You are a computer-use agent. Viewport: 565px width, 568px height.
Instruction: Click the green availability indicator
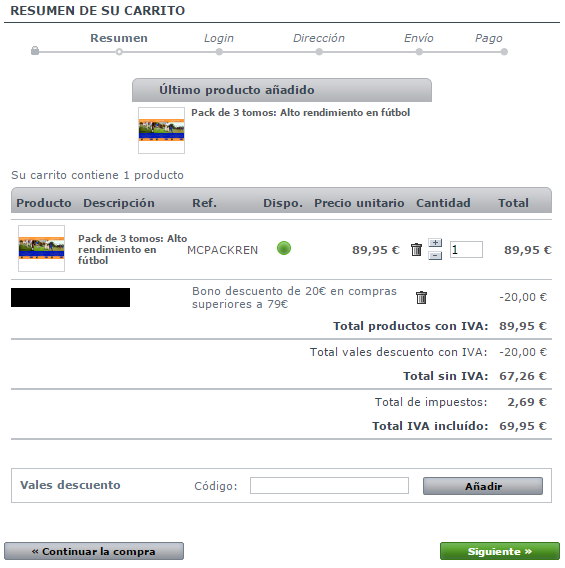click(284, 248)
